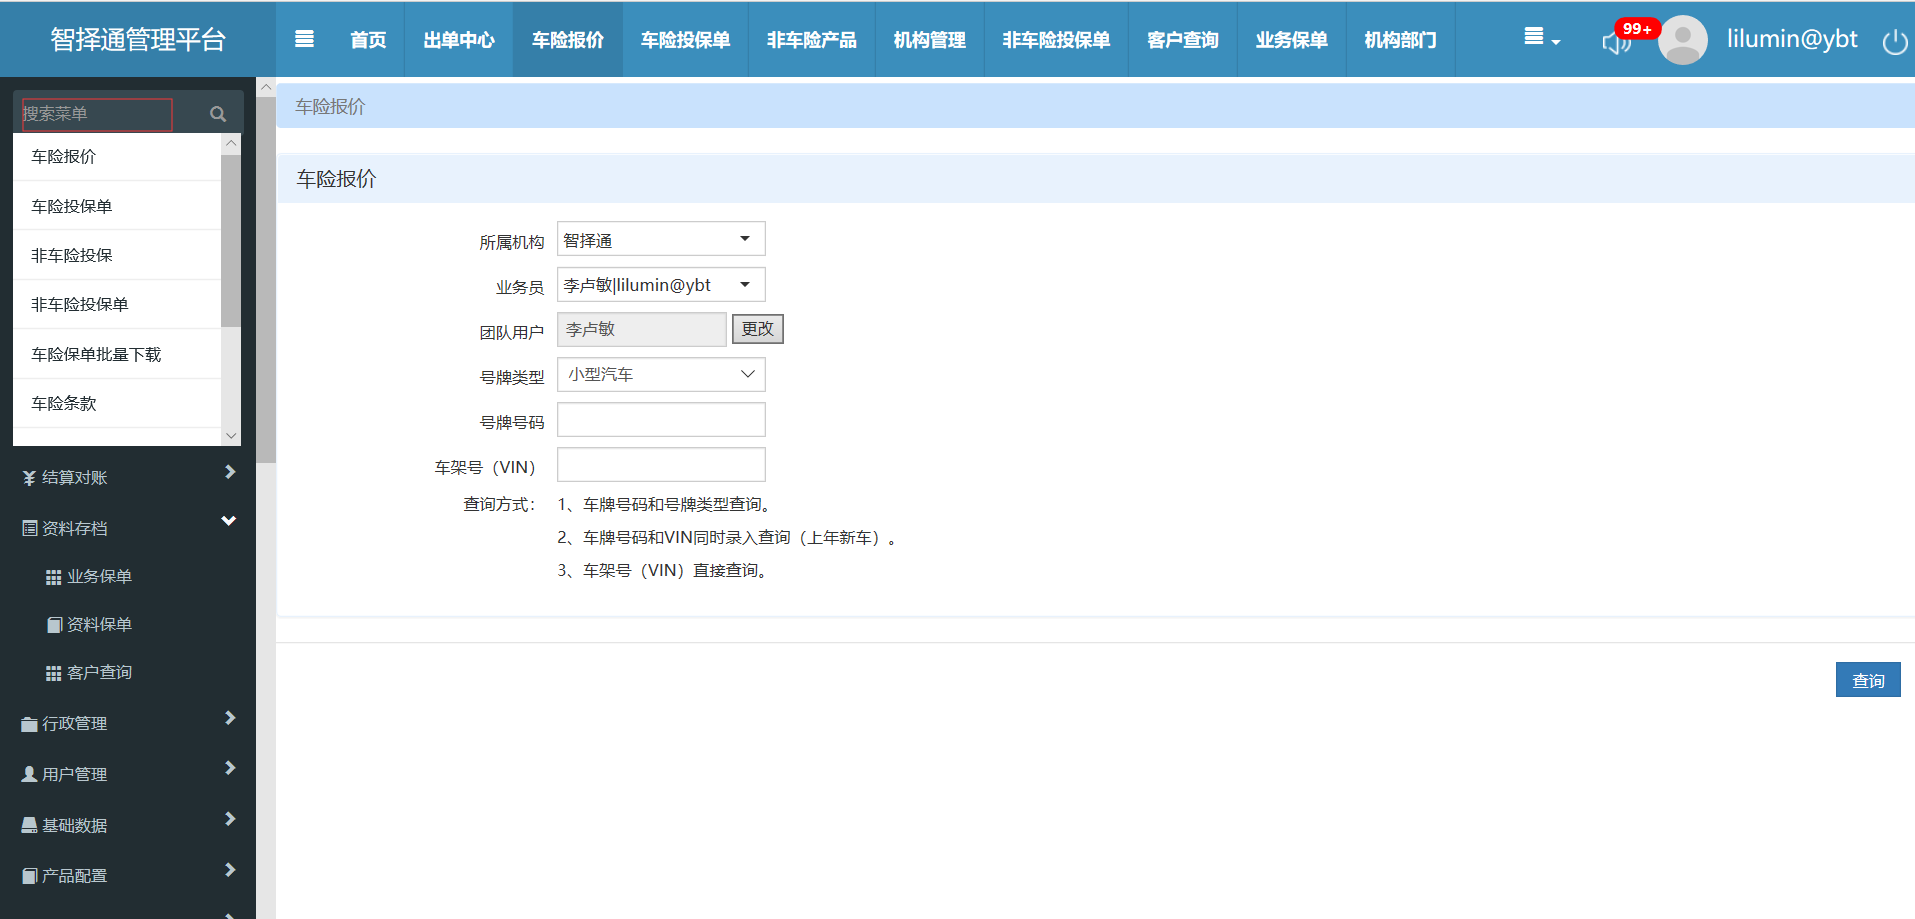Click the 查询 button
This screenshot has width=1915, height=919.
click(x=1868, y=680)
